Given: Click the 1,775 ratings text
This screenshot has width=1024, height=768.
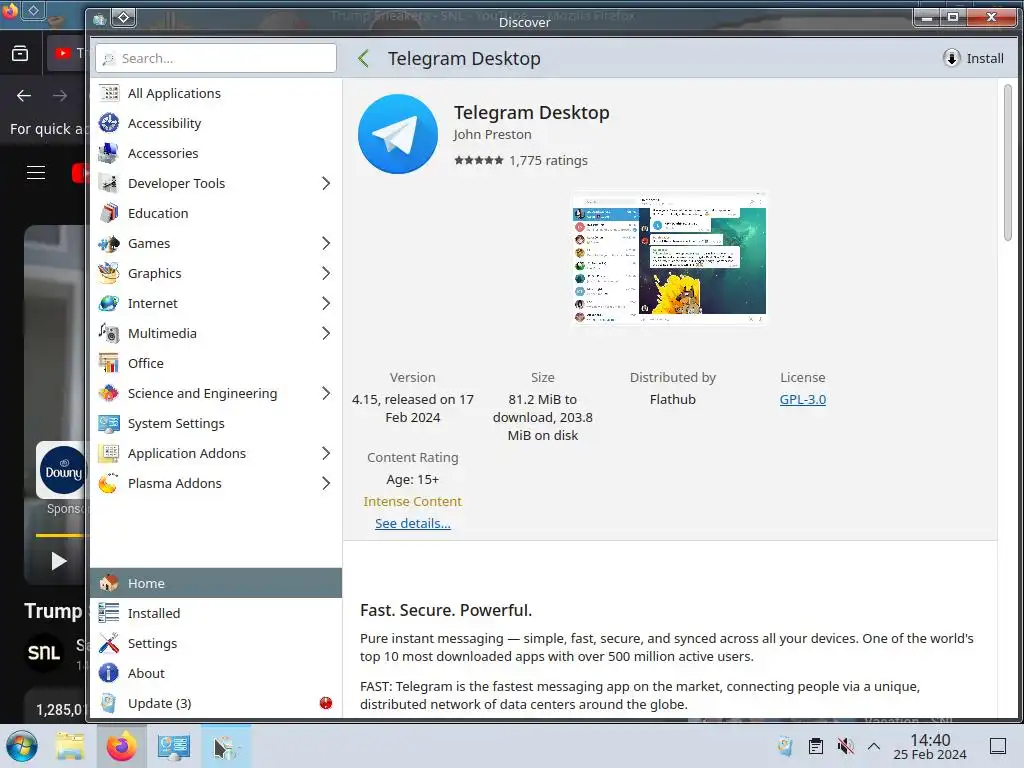Looking at the screenshot, I should 549,161.
